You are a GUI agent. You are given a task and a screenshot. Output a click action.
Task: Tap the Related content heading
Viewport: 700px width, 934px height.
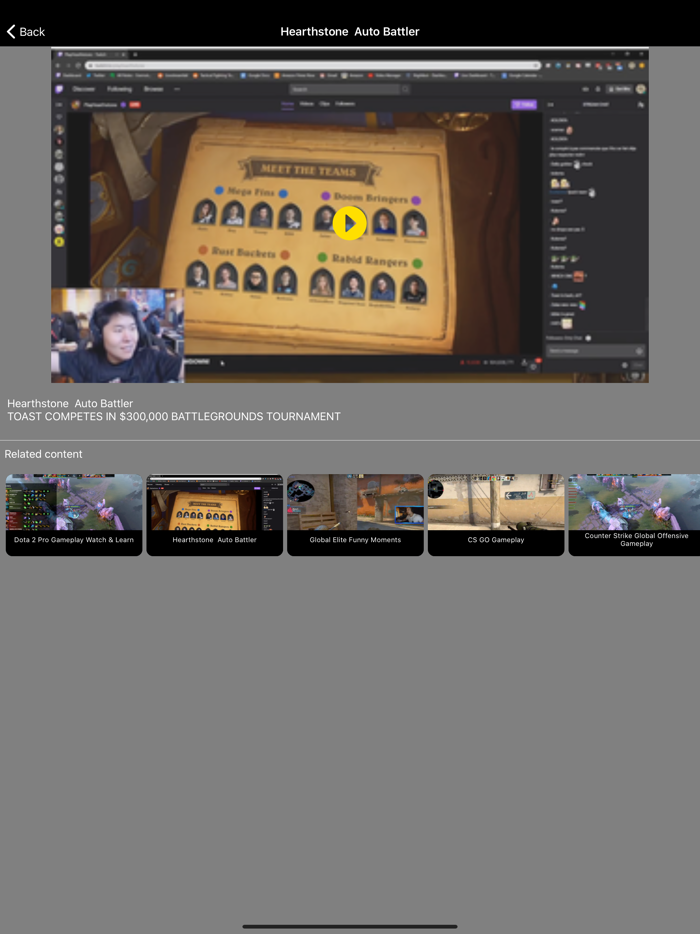tap(43, 454)
